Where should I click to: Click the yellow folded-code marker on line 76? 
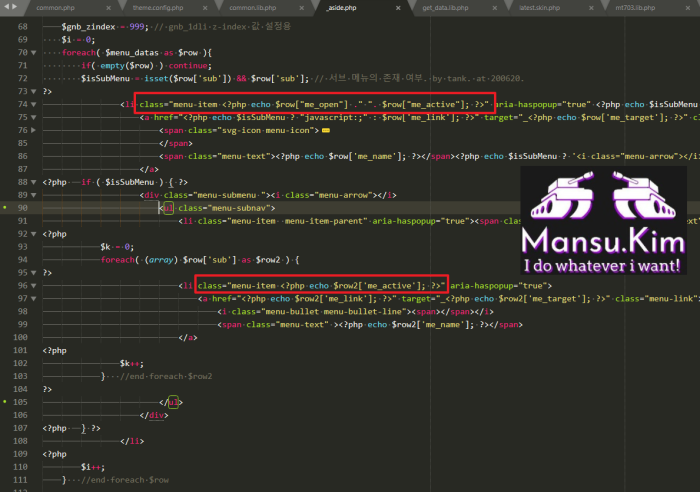point(326,130)
